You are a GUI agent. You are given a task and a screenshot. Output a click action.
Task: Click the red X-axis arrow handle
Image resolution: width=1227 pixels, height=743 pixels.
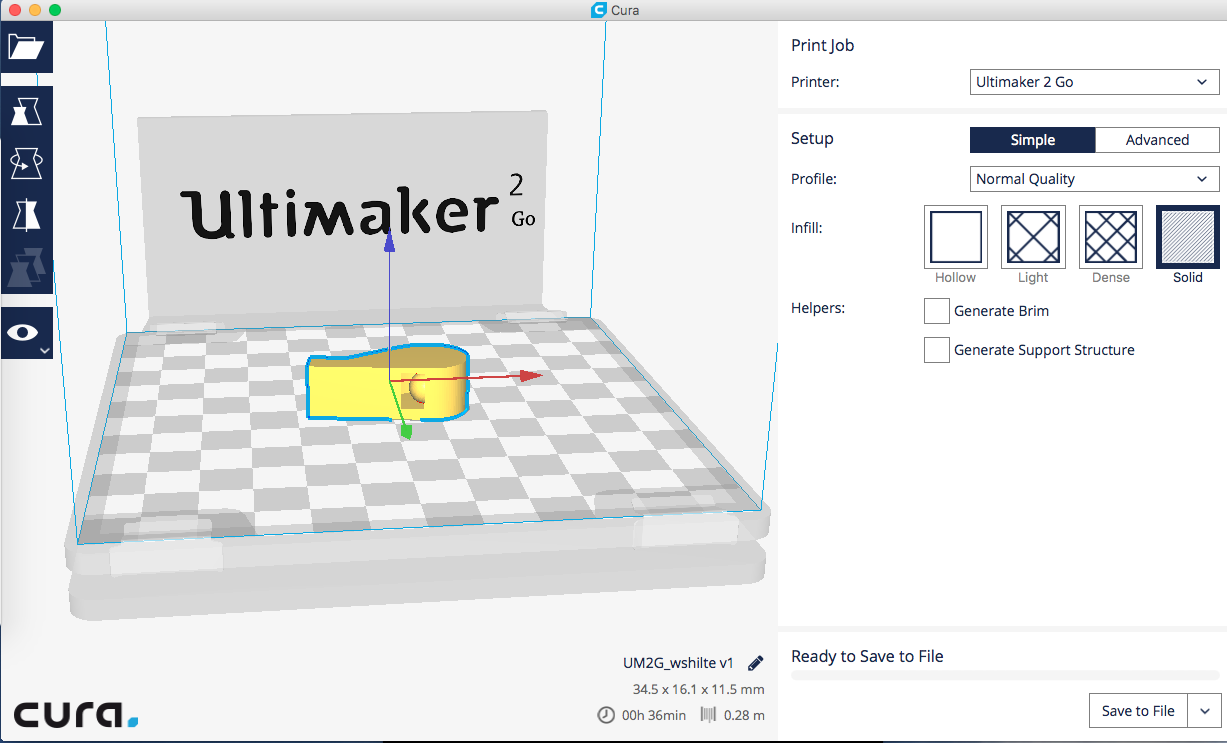[x=530, y=376]
